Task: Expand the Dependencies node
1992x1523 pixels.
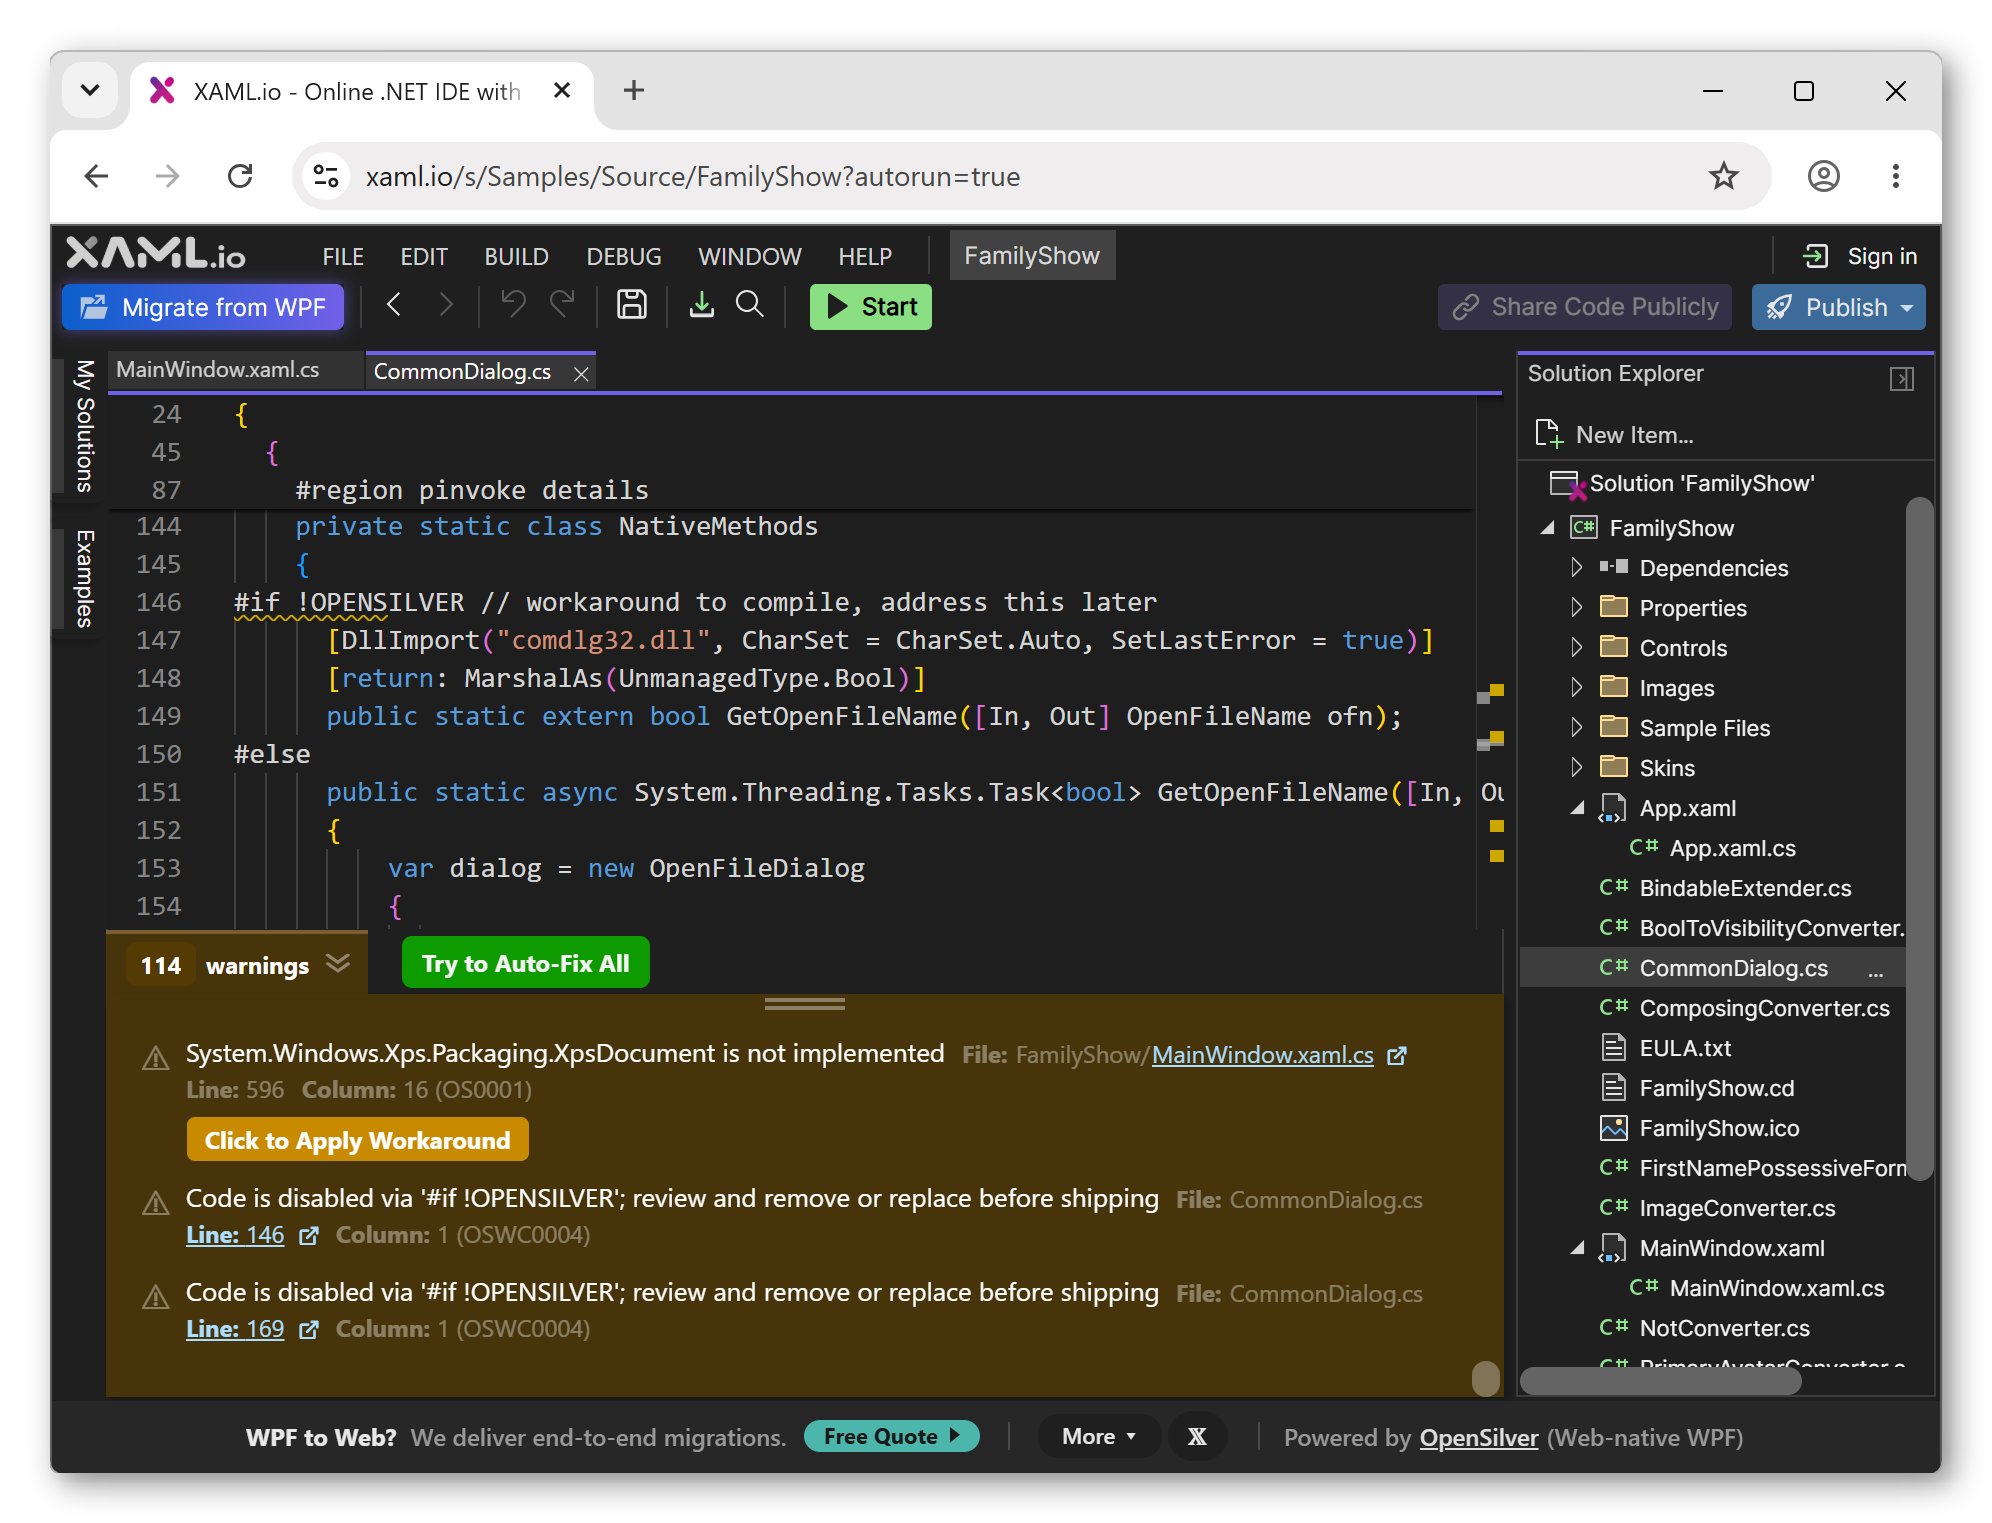Action: (x=1576, y=568)
